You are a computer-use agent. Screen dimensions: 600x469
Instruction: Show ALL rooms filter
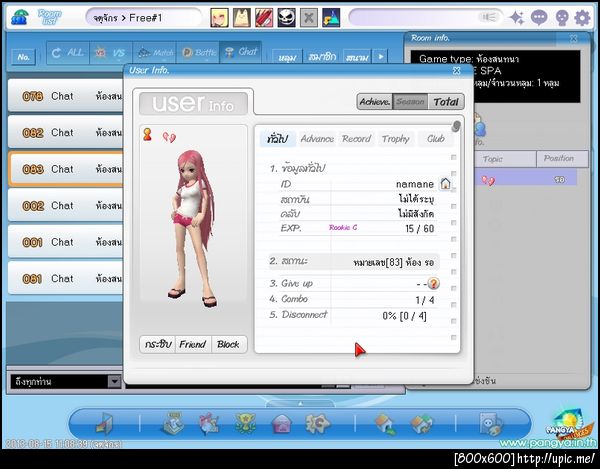[x=68, y=52]
